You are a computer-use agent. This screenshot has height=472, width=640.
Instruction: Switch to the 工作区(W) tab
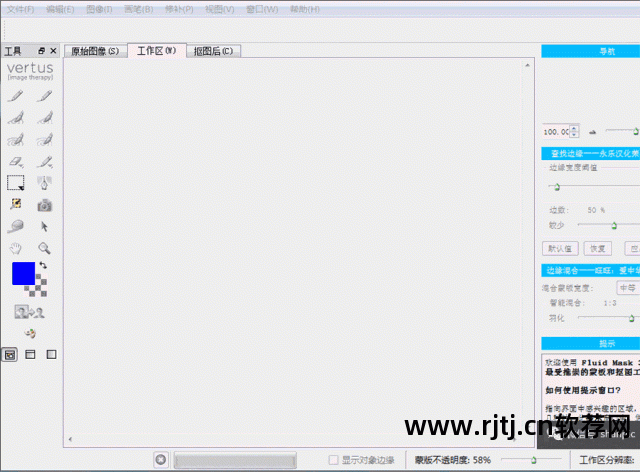pyautogui.click(x=157, y=51)
